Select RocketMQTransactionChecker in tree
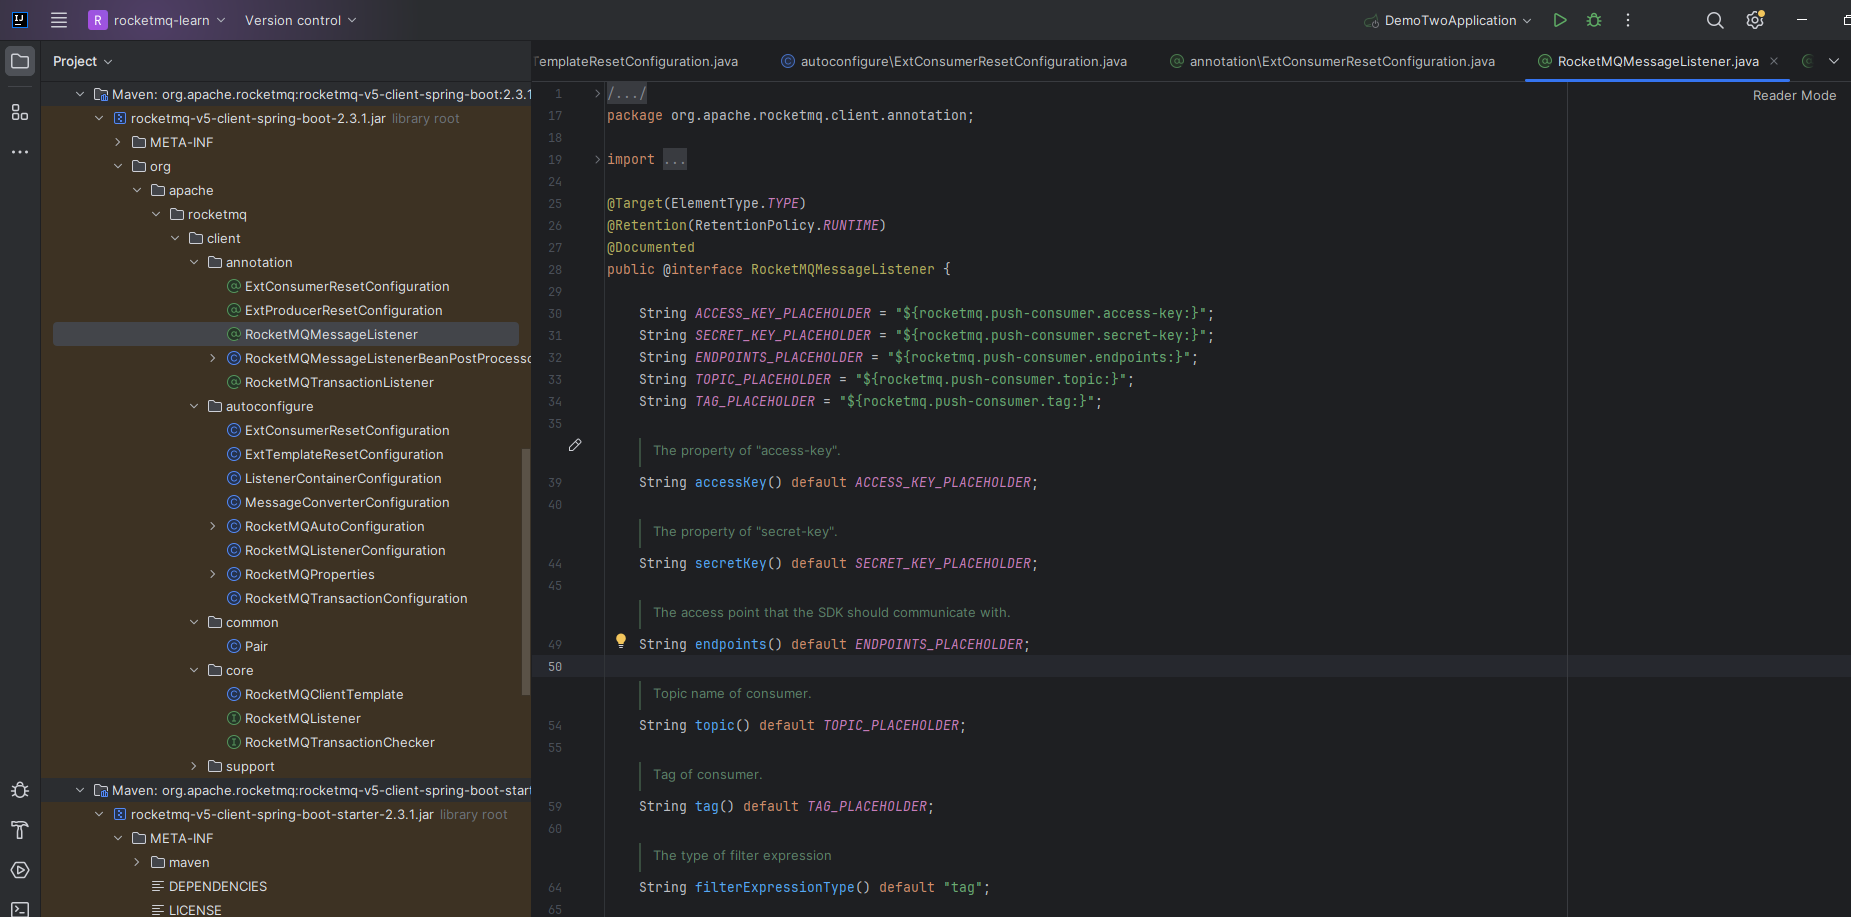This screenshot has width=1851, height=917. 340,742
